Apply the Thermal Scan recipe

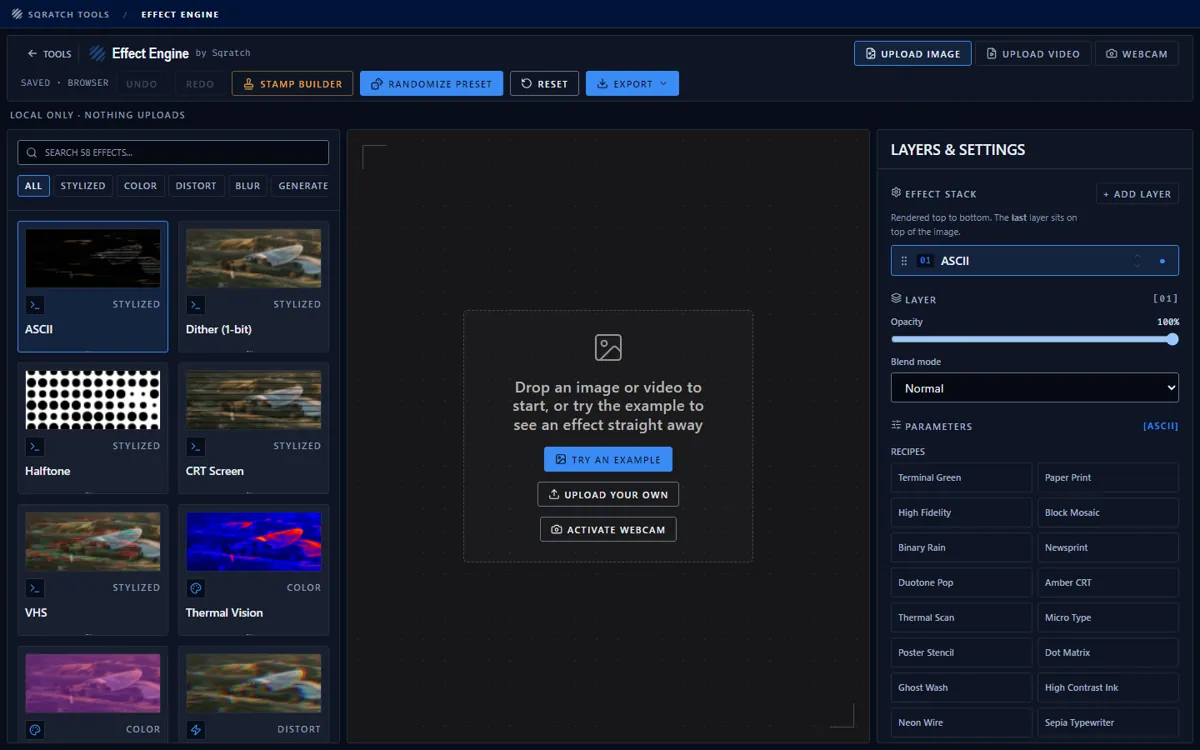tap(961, 618)
